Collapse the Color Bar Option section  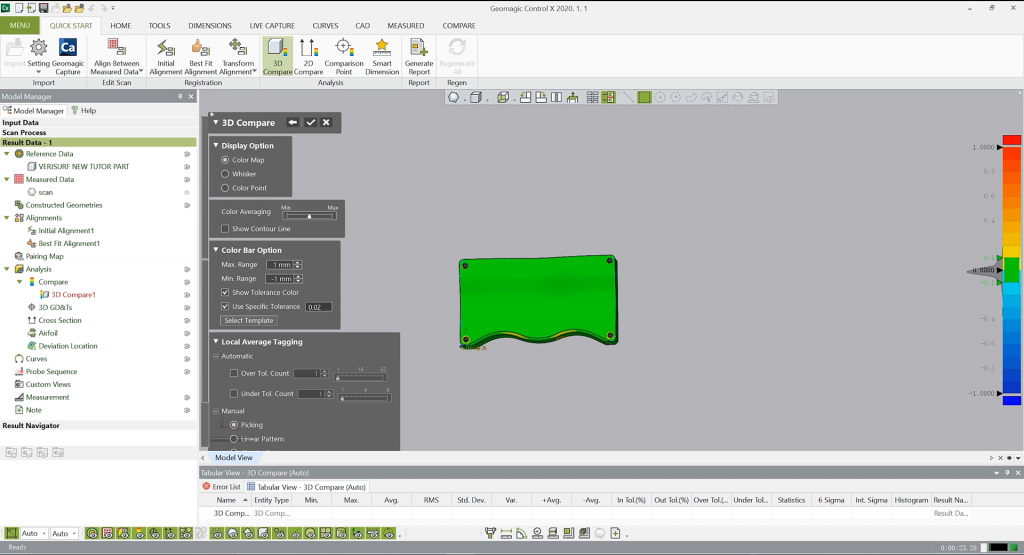(x=215, y=250)
